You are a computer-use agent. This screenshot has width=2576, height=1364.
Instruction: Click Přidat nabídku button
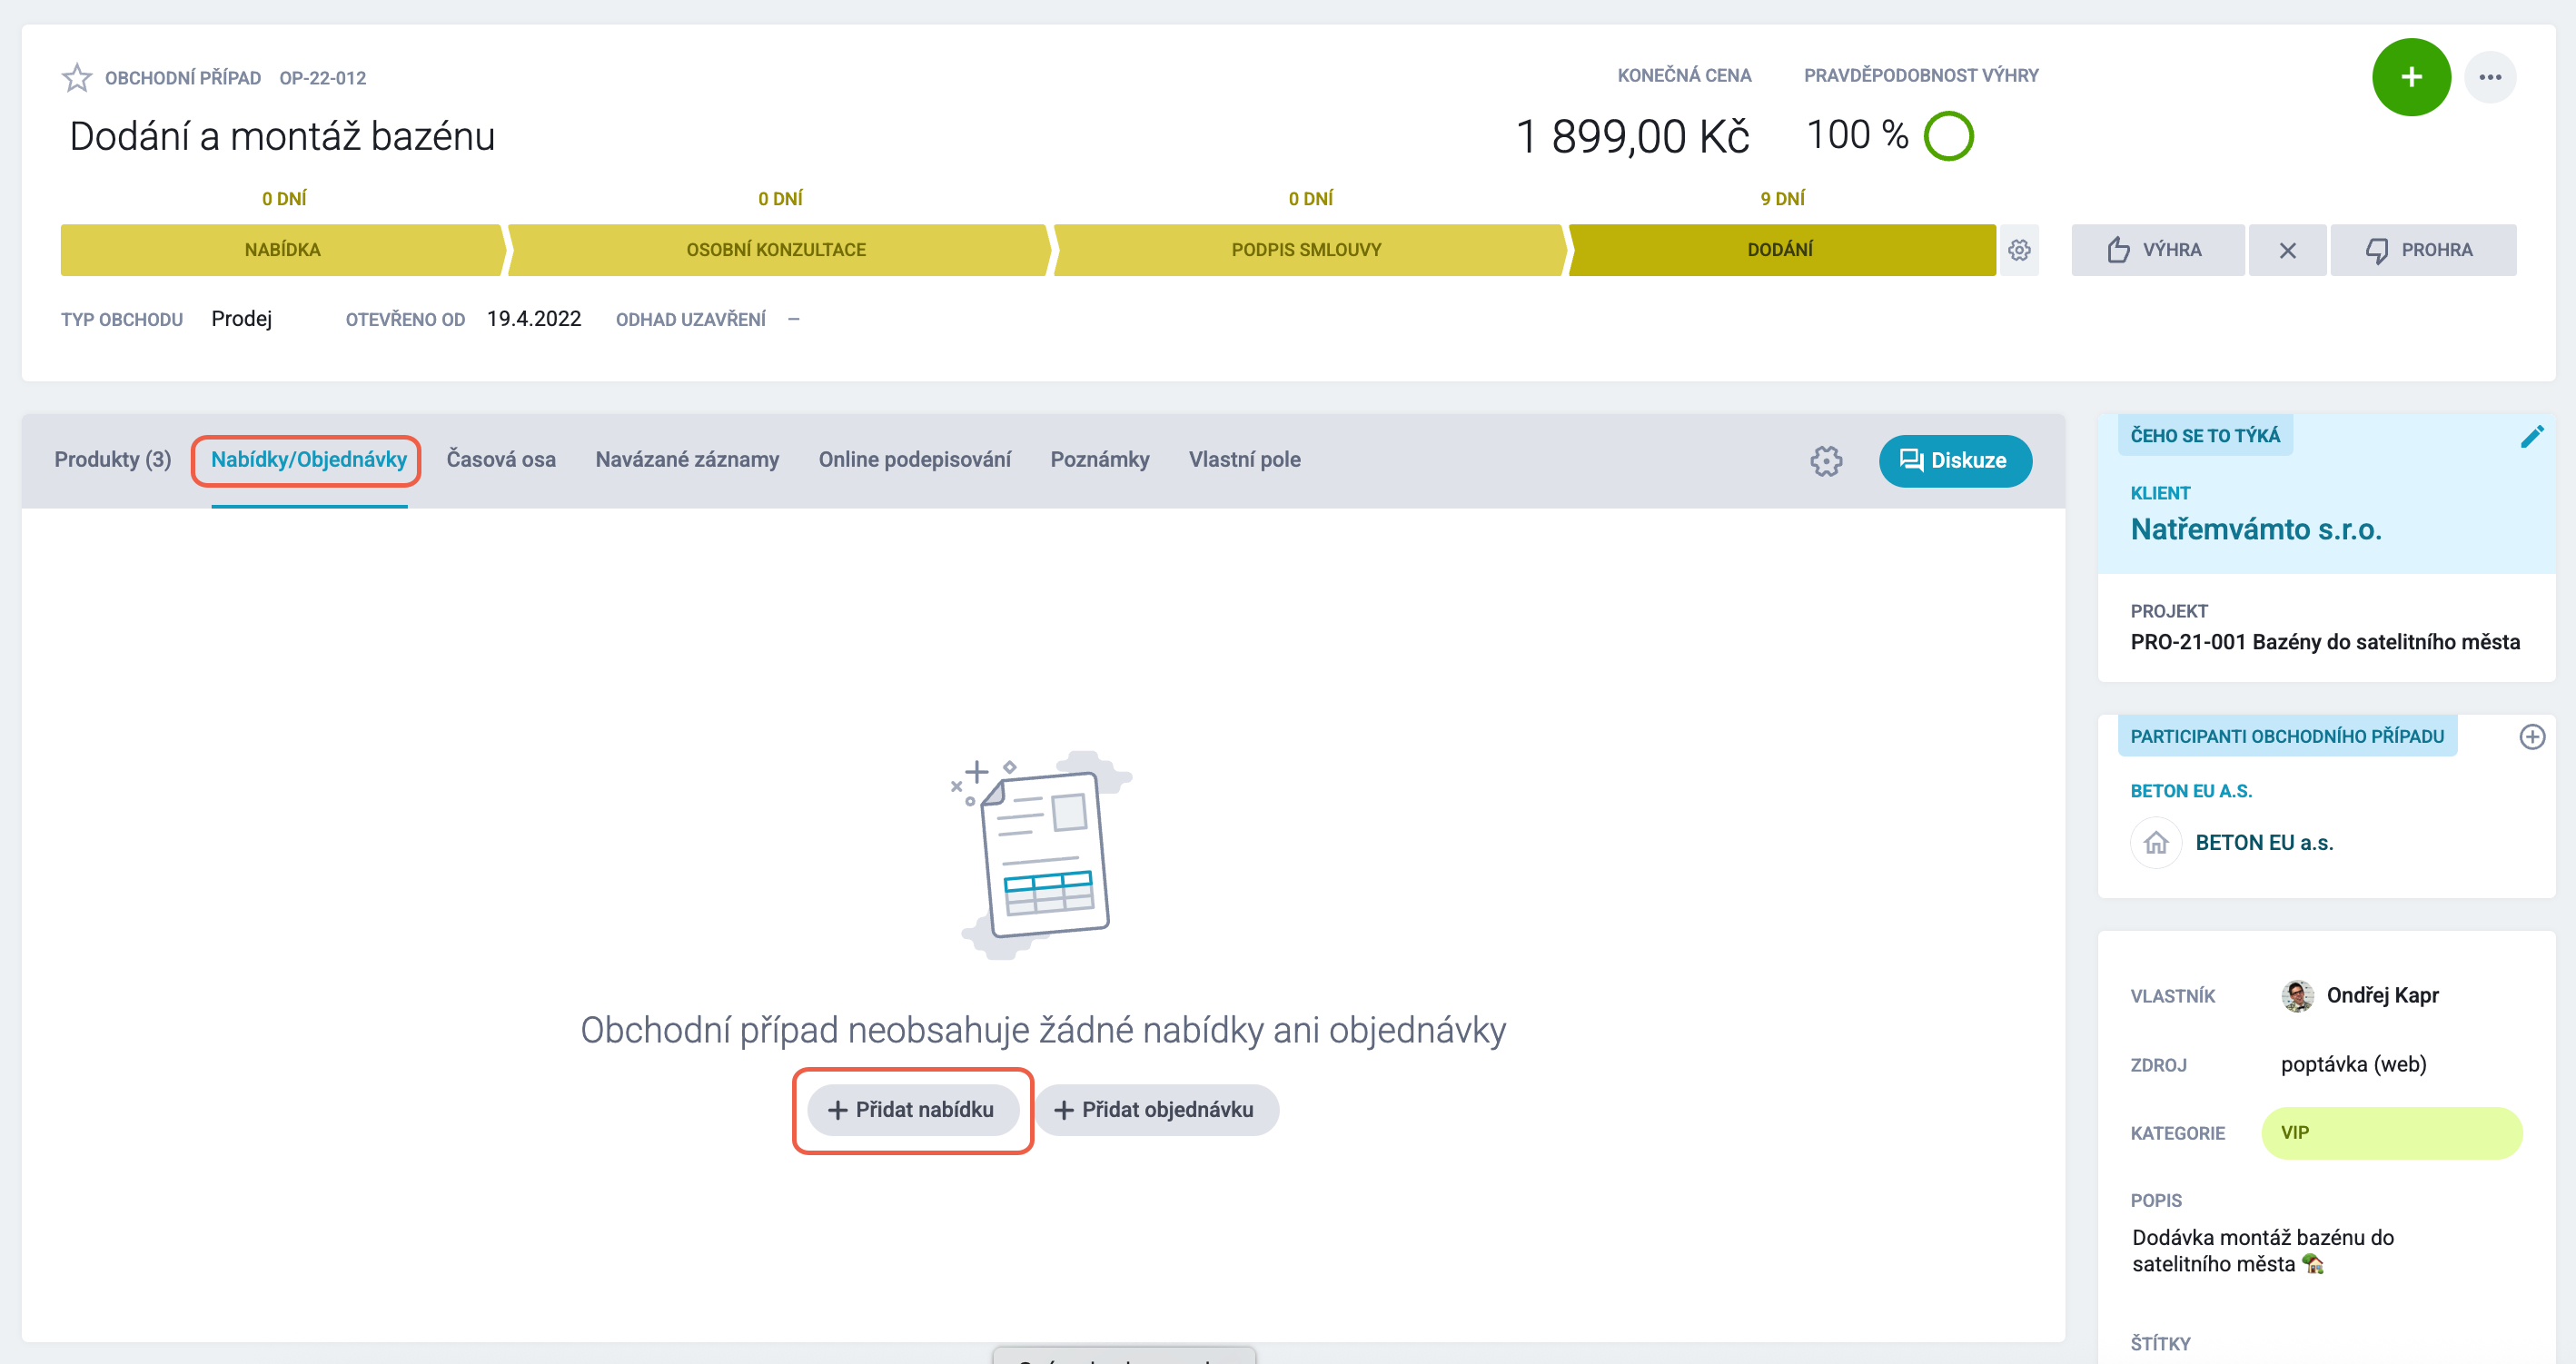tap(913, 1110)
